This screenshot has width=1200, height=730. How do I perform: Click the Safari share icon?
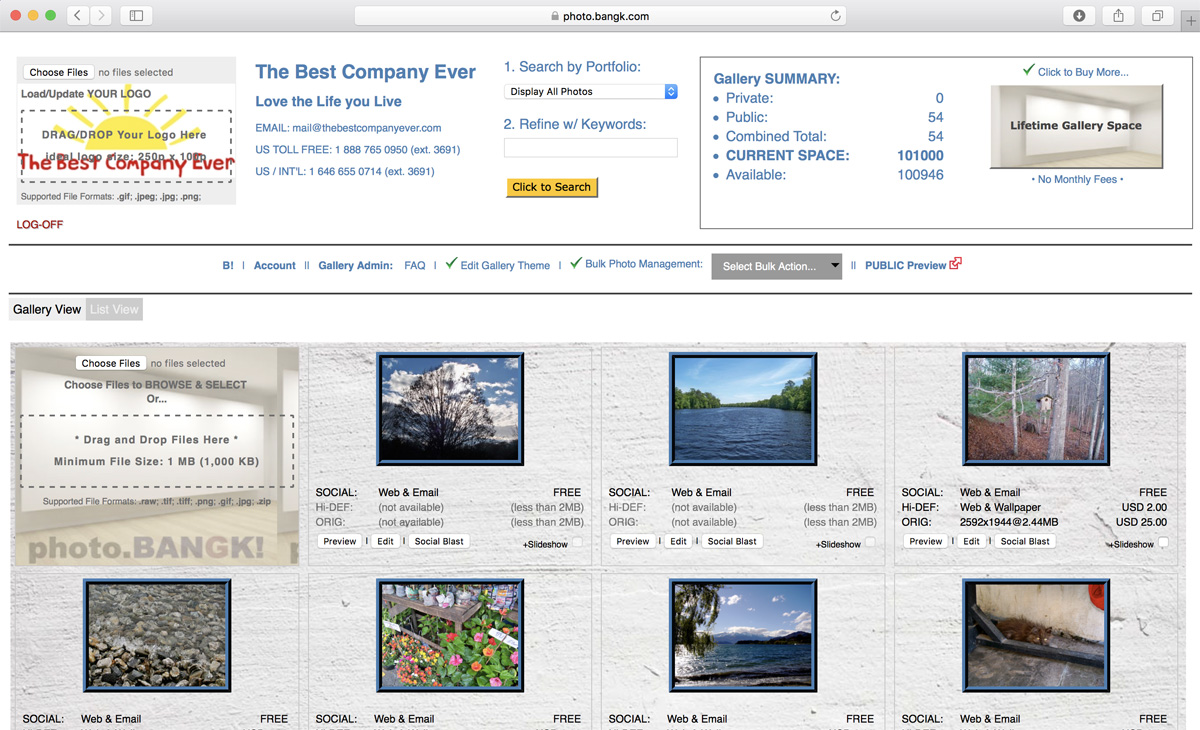pyautogui.click(x=1118, y=16)
